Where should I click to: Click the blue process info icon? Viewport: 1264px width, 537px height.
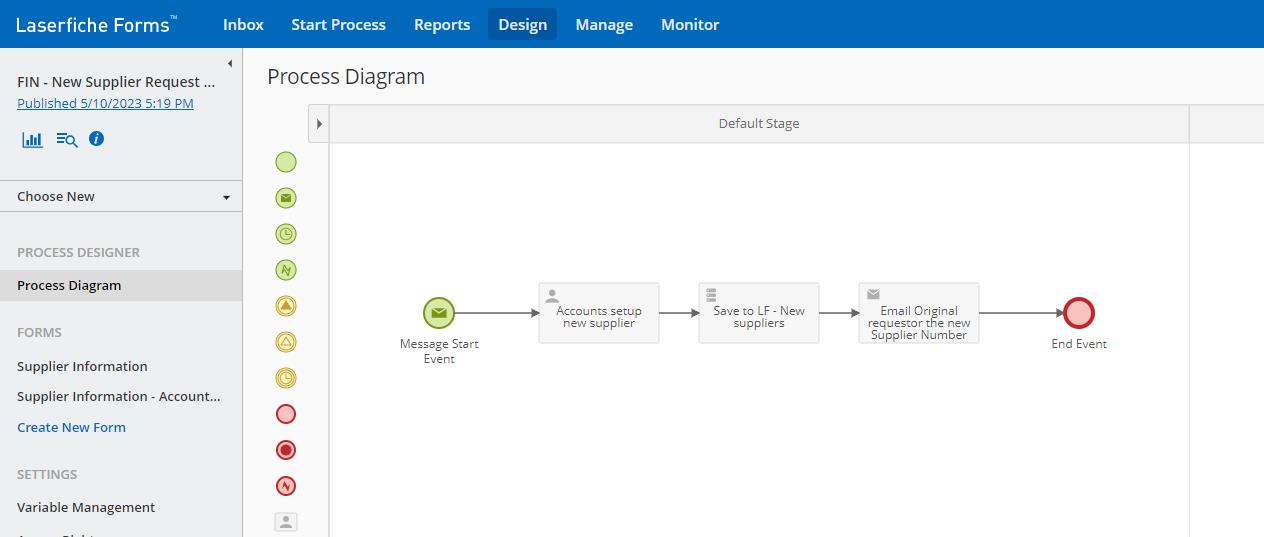tap(96, 139)
